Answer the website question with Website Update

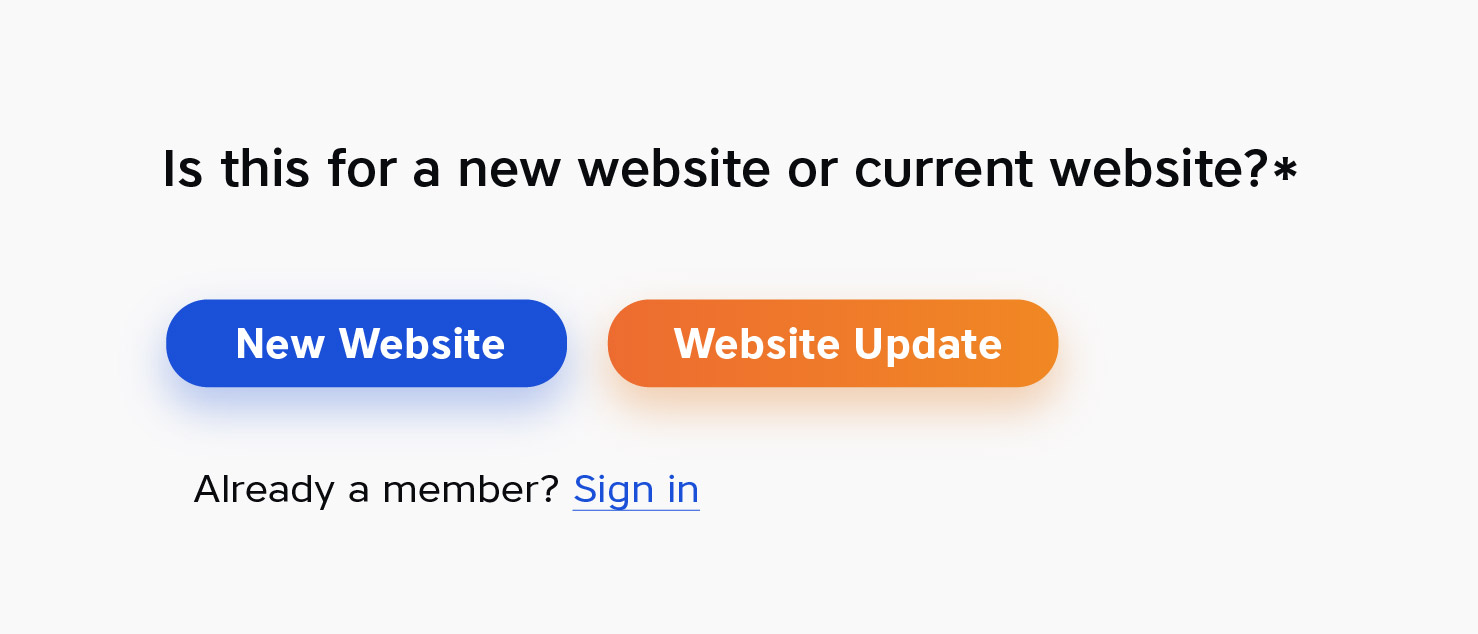832,343
